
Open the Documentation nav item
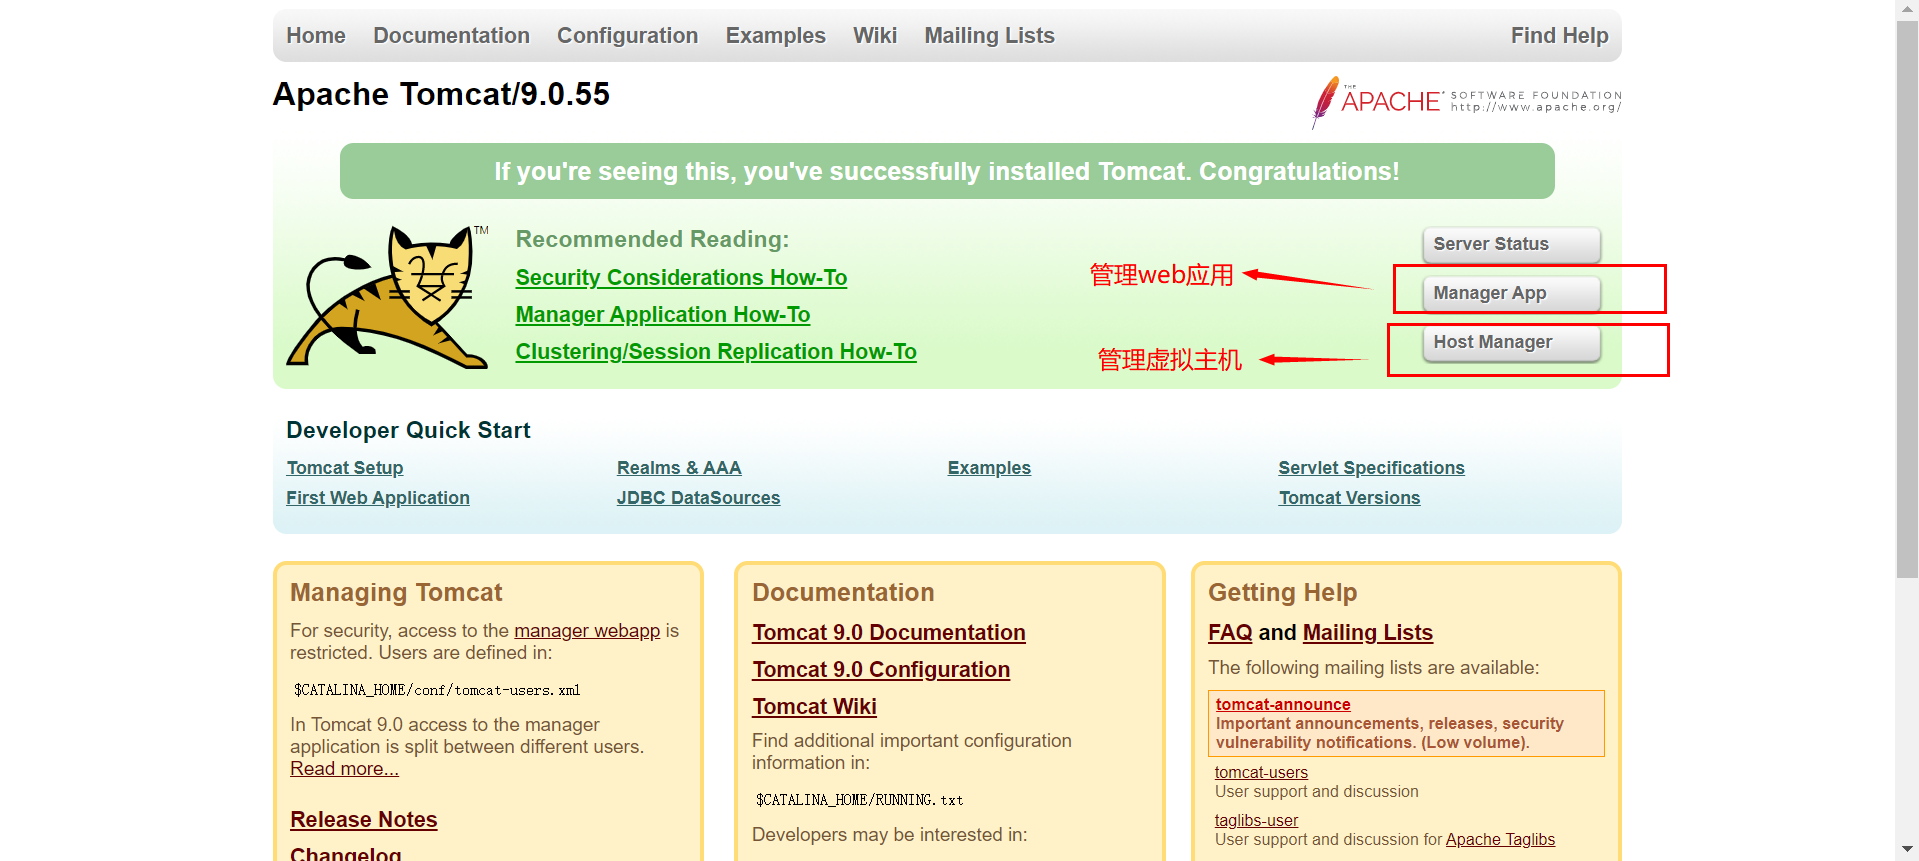pos(451,36)
